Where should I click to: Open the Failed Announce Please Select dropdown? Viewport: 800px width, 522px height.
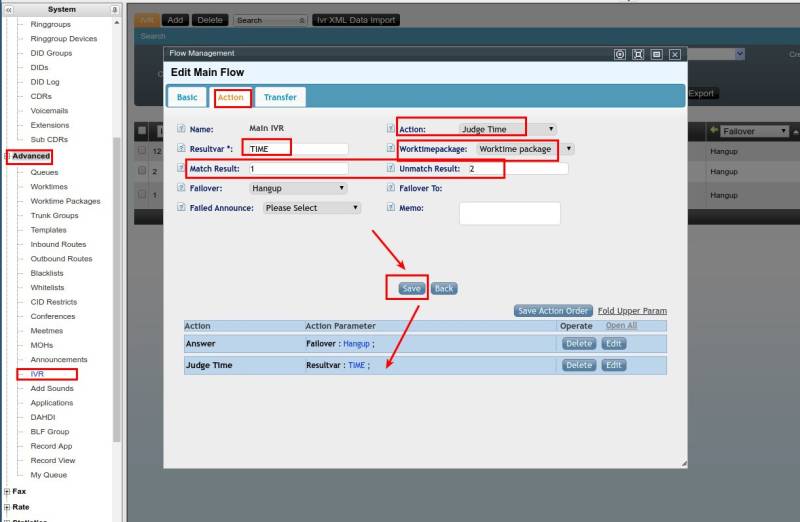click(310, 208)
